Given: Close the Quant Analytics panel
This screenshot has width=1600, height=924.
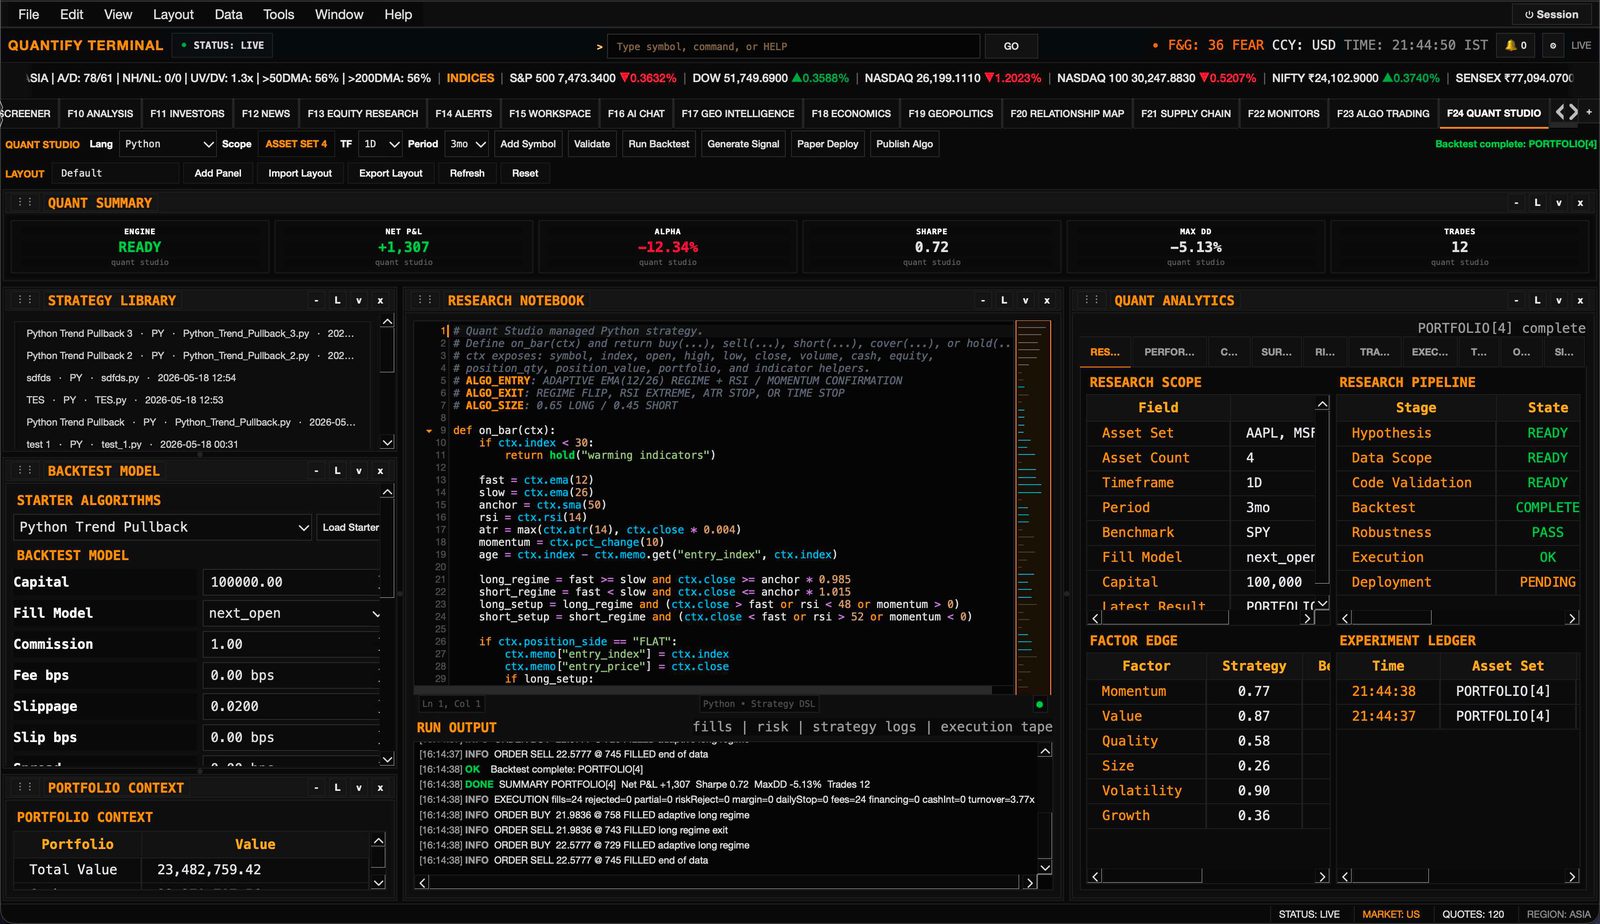Looking at the screenshot, I should coord(1580,301).
